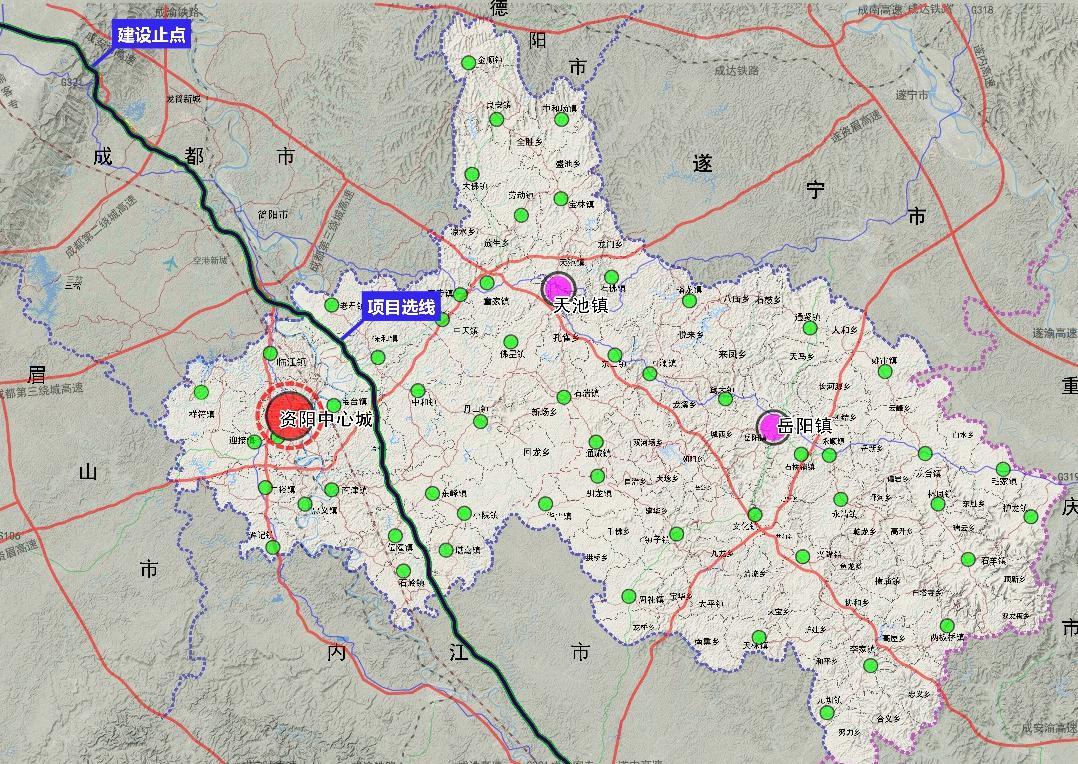
Task: Select the green marker beside 石岭镇
Action: coord(403,571)
